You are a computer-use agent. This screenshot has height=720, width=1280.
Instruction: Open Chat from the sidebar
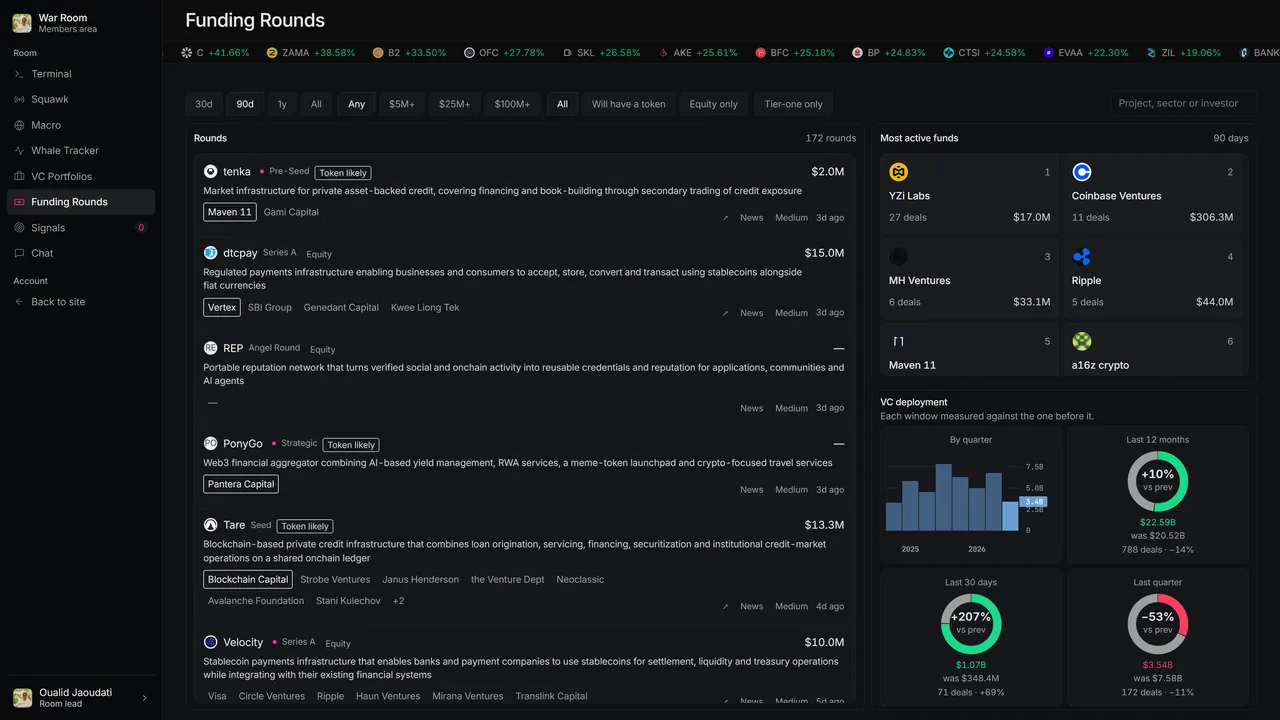[x=80, y=253]
